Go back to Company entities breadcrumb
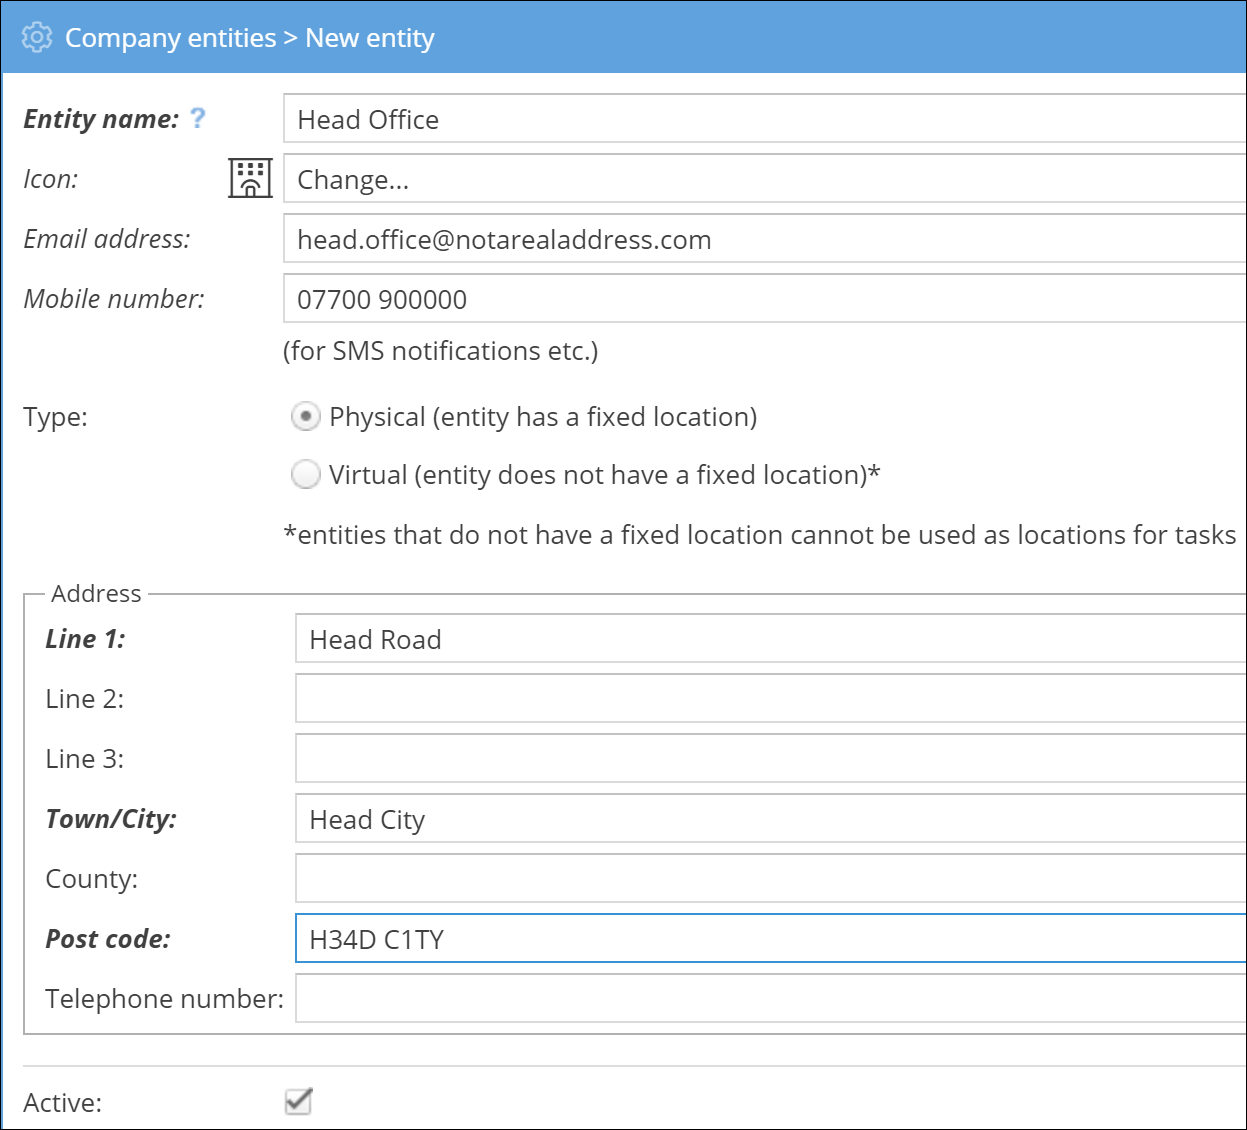The image size is (1247, 1130). coord(170,38)
